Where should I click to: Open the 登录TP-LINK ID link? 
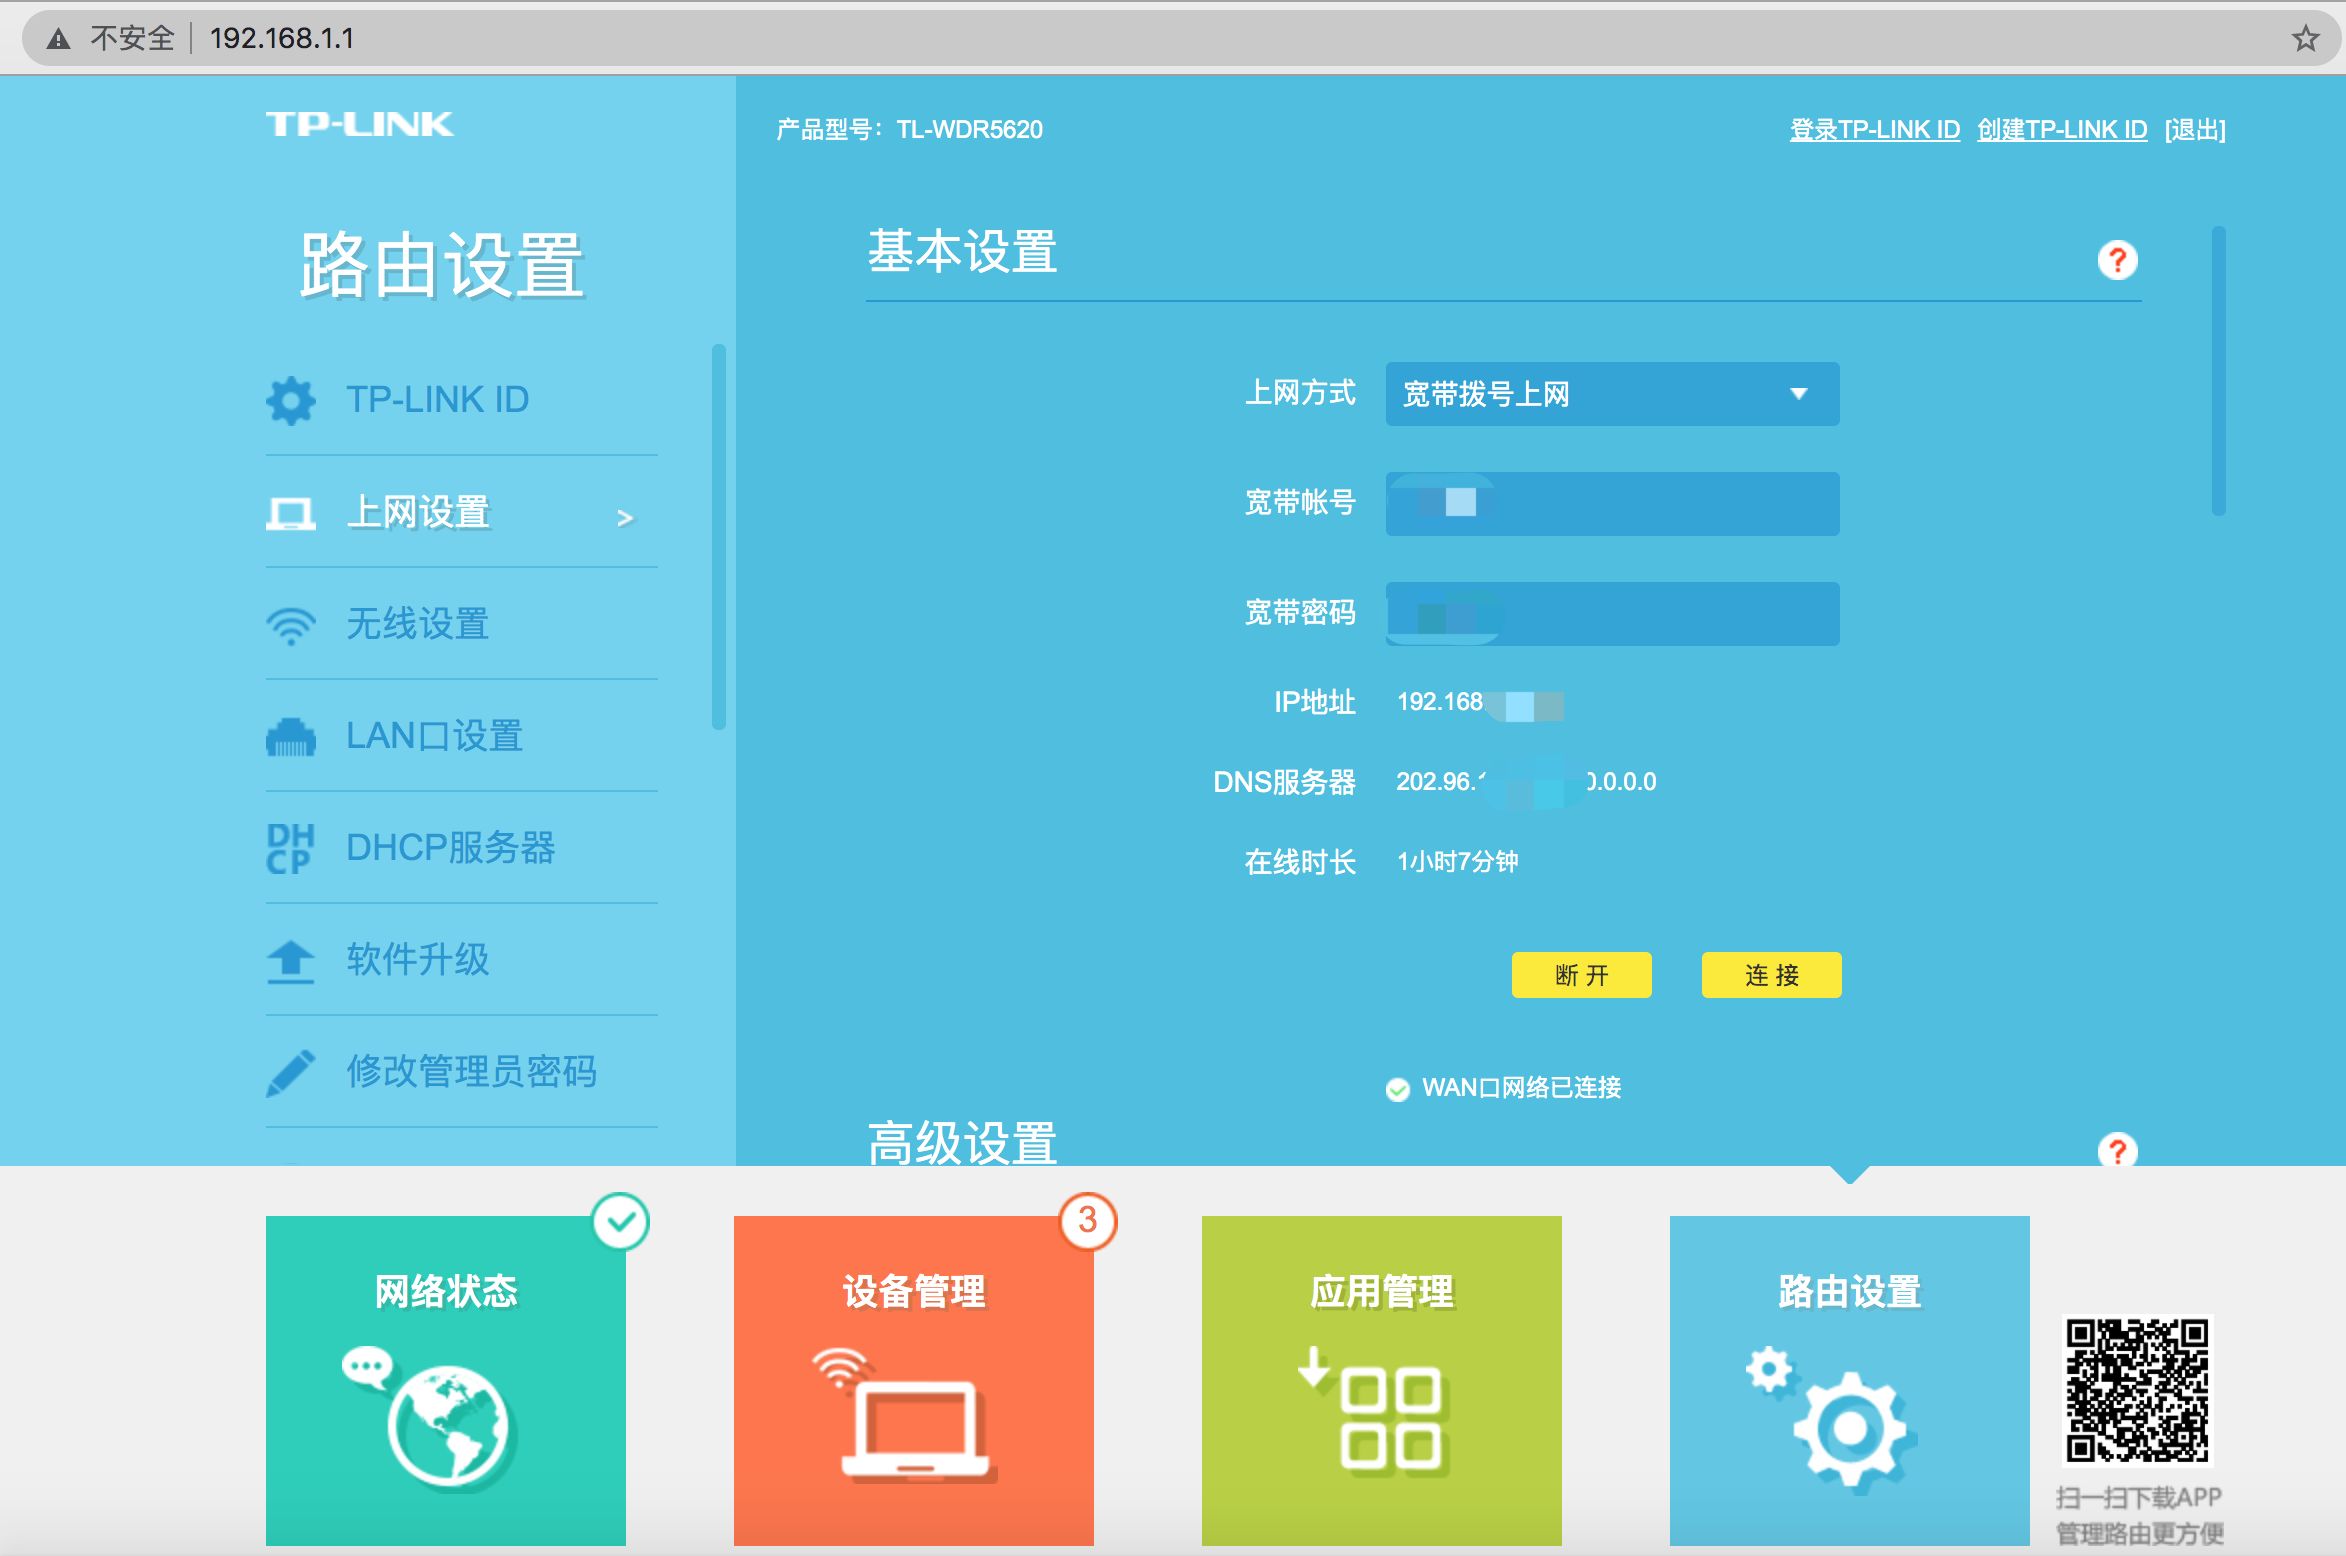[x=1875, y=130]
